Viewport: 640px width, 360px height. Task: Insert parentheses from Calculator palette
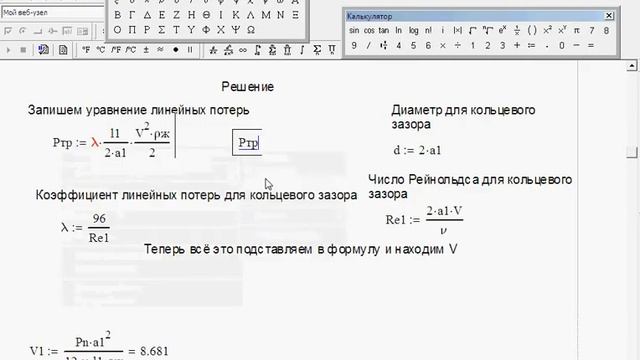click(x=532, y=31)
